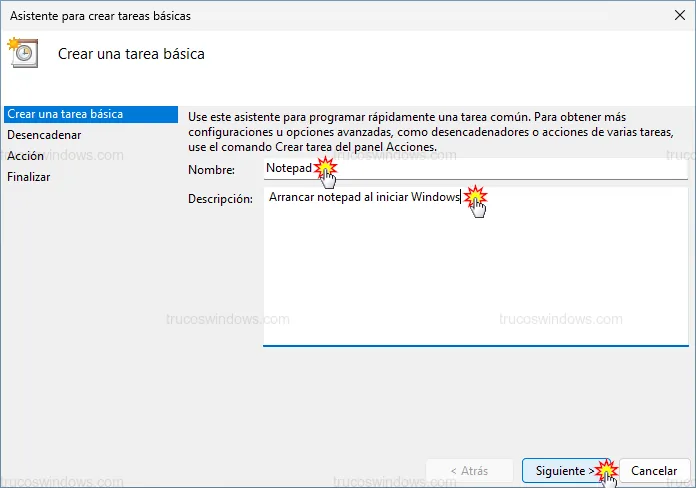Open the Acción step in sidebar

pyautogui.click(x=25, y=156)
